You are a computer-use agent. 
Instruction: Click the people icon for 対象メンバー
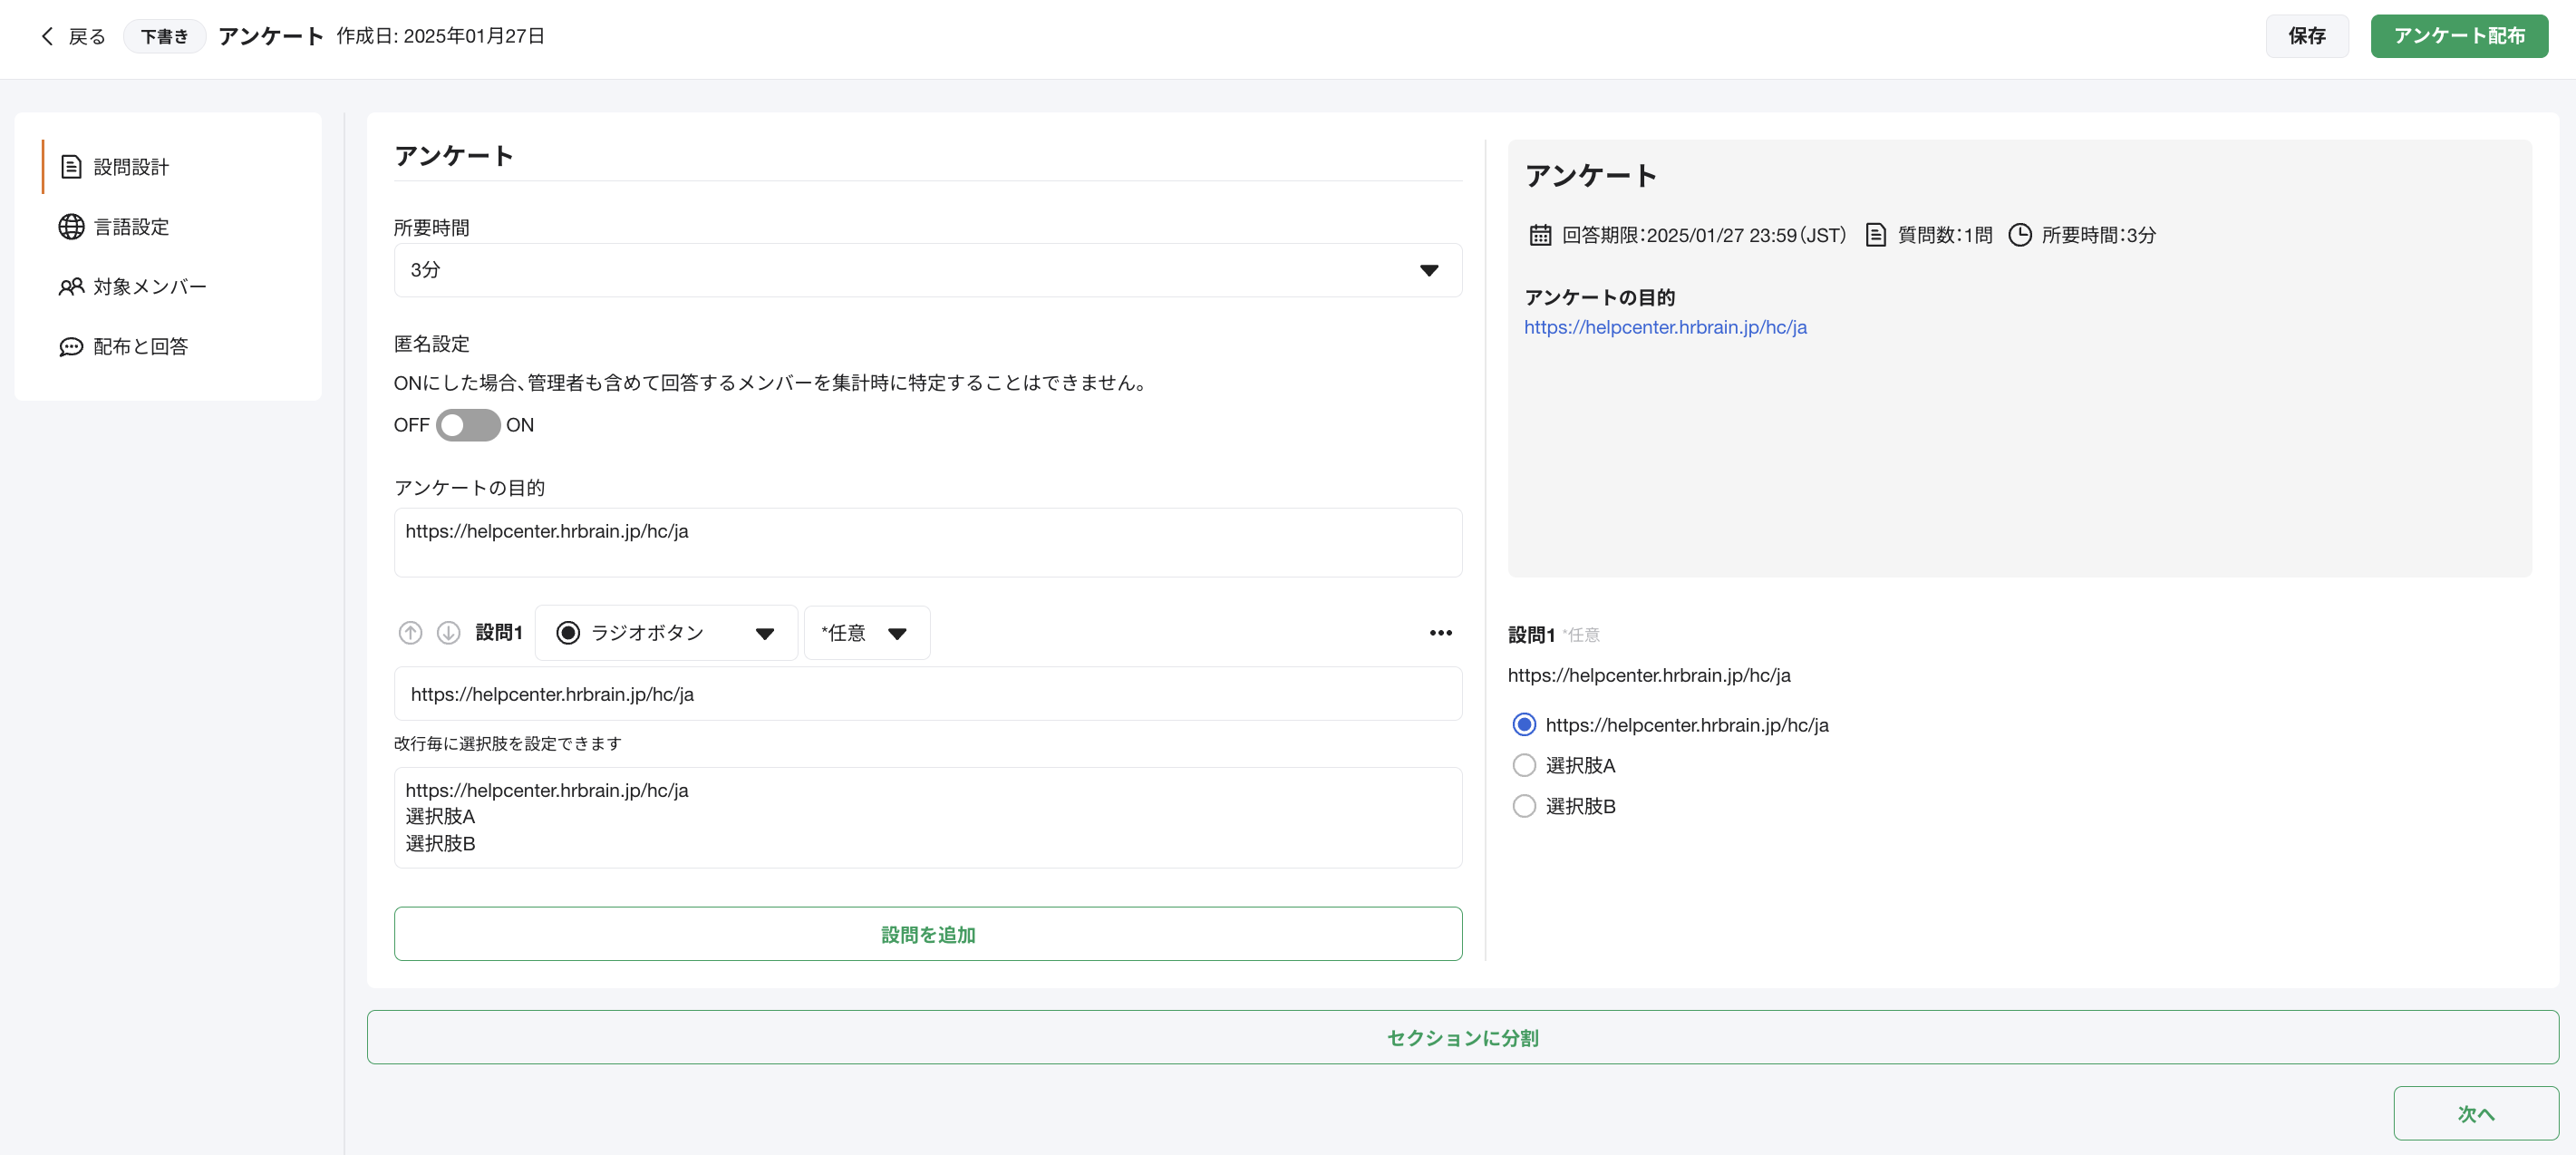point(71,287)
